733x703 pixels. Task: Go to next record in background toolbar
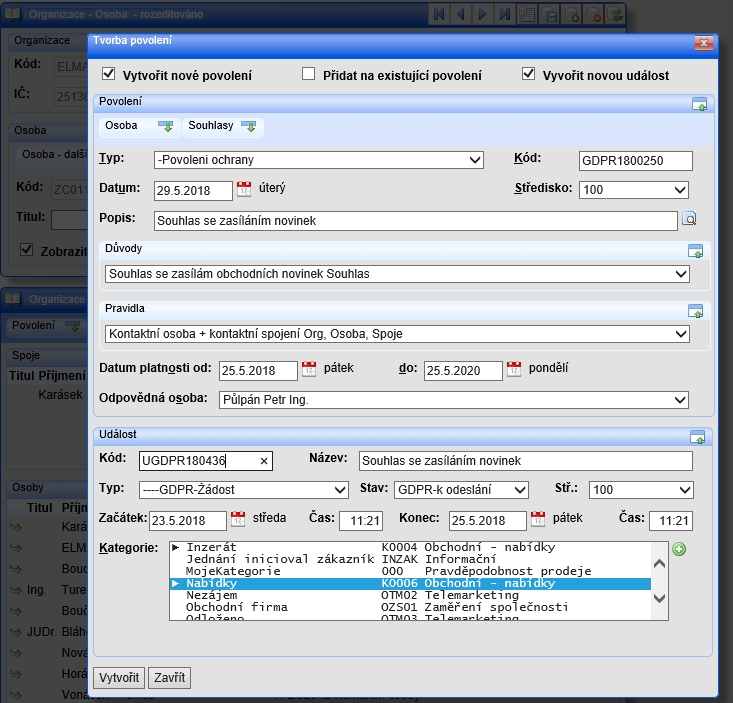point(482,14)
